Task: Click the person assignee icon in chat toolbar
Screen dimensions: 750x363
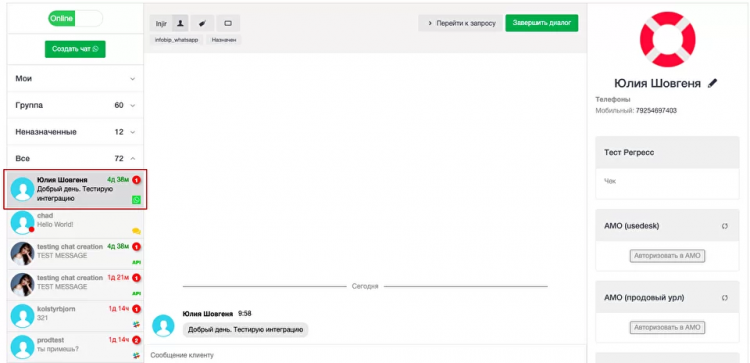Action: pyautogui.click(x=180, y=23)
